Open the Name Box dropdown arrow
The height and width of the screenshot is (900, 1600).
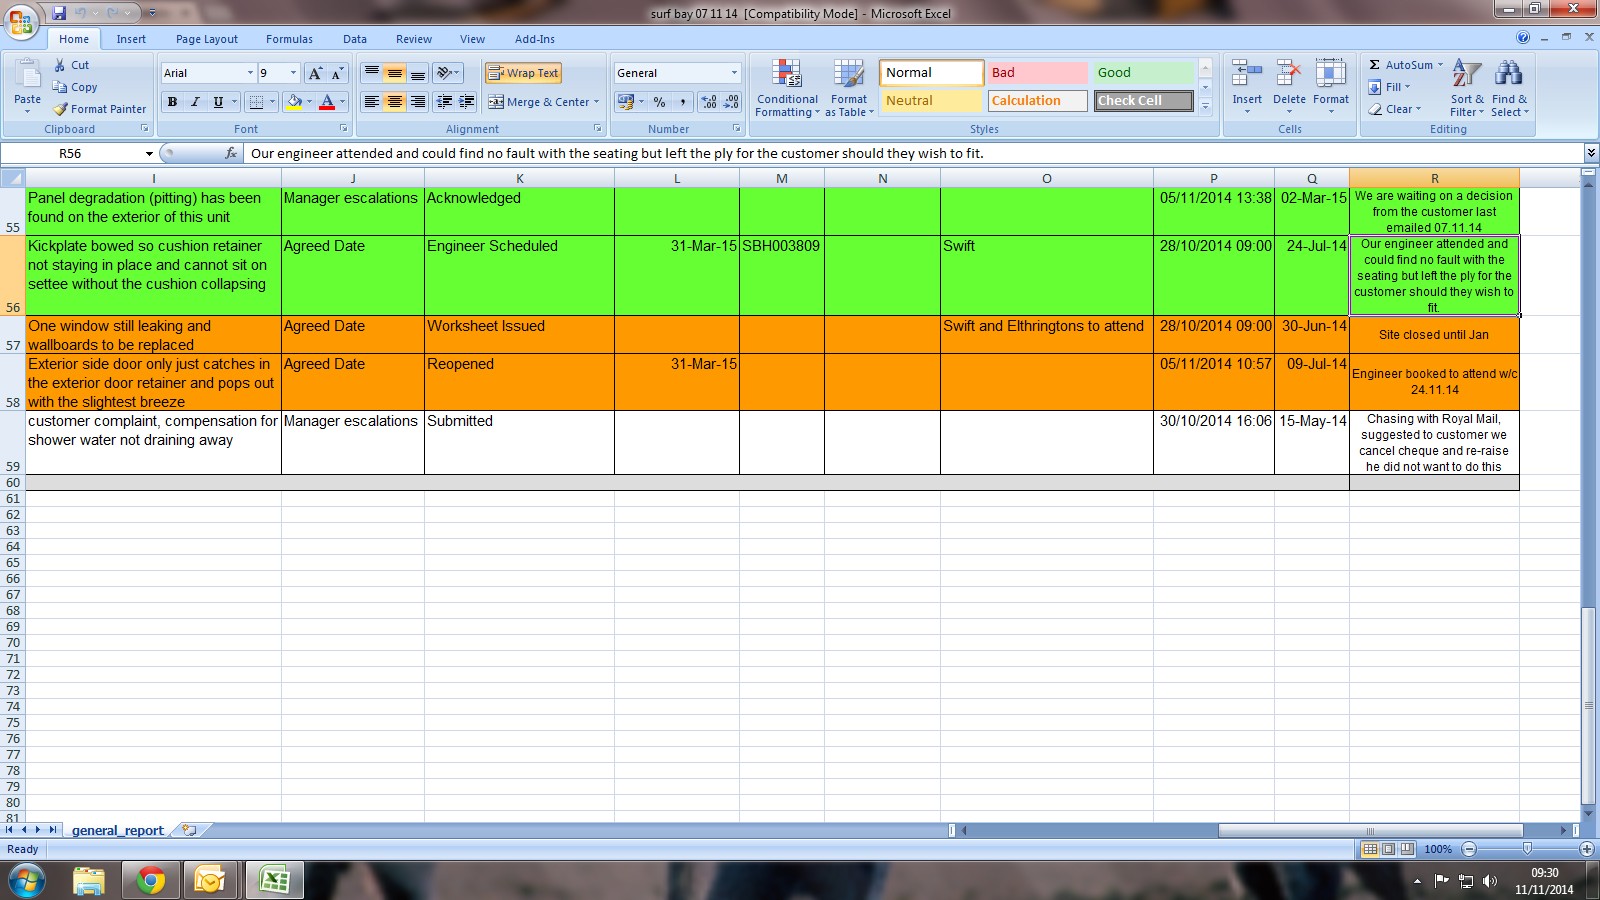point(149,154)
